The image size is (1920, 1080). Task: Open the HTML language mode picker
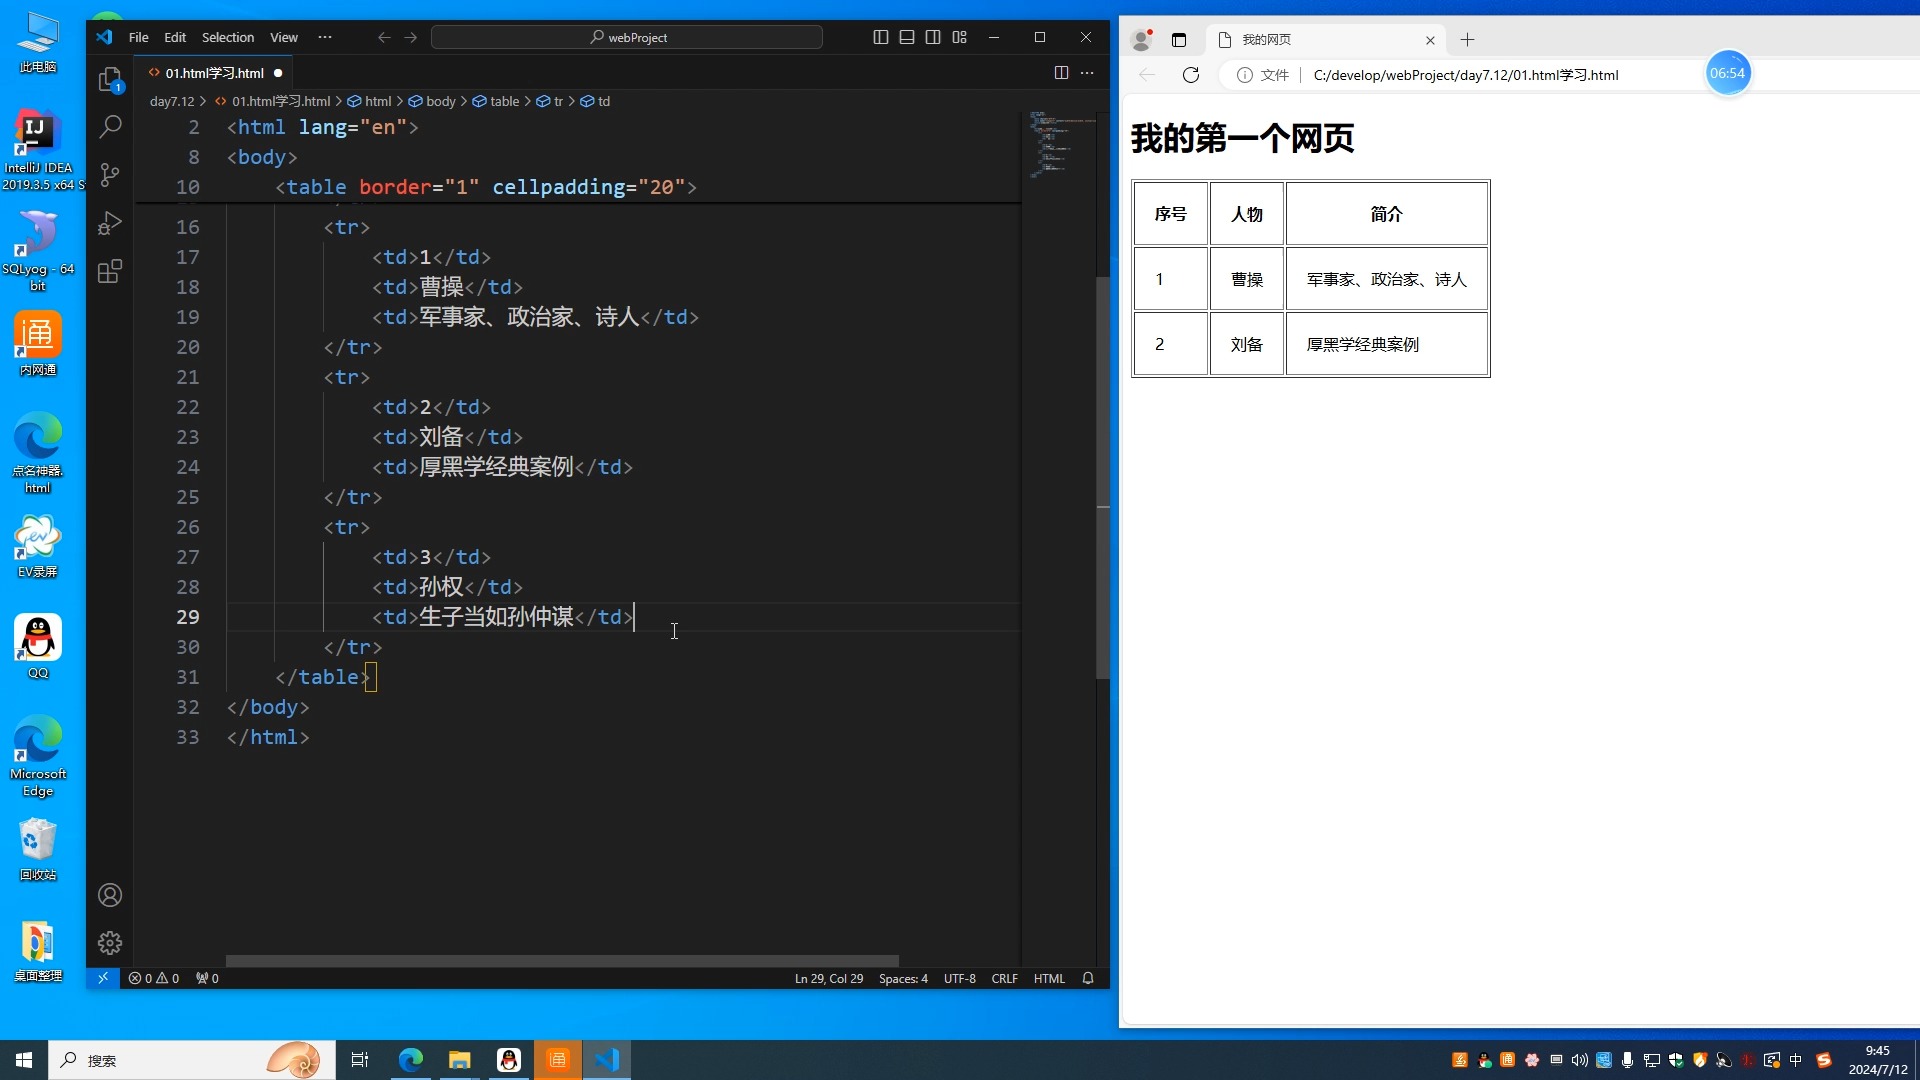(1049, 978)
